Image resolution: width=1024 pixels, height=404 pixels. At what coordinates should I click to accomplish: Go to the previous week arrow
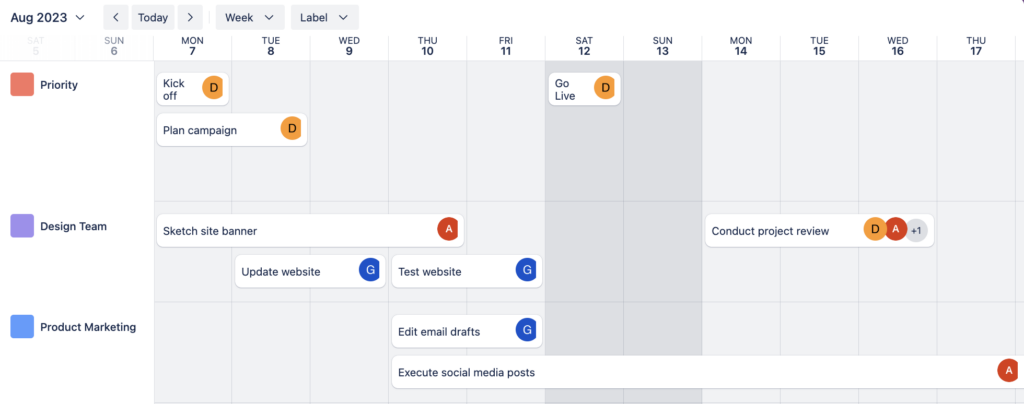pyautogui.click(x=116, y=18)
